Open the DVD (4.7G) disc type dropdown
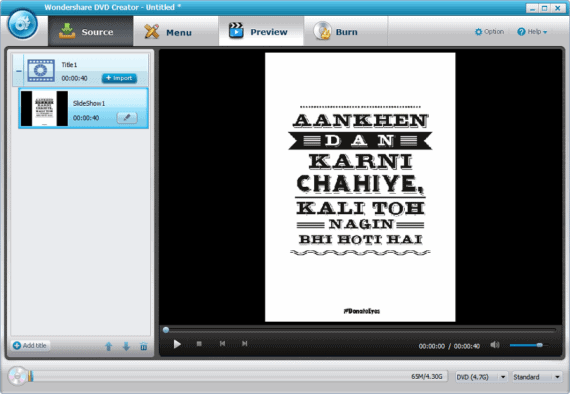This screenshot has height=394, width=570. point(481,377)
